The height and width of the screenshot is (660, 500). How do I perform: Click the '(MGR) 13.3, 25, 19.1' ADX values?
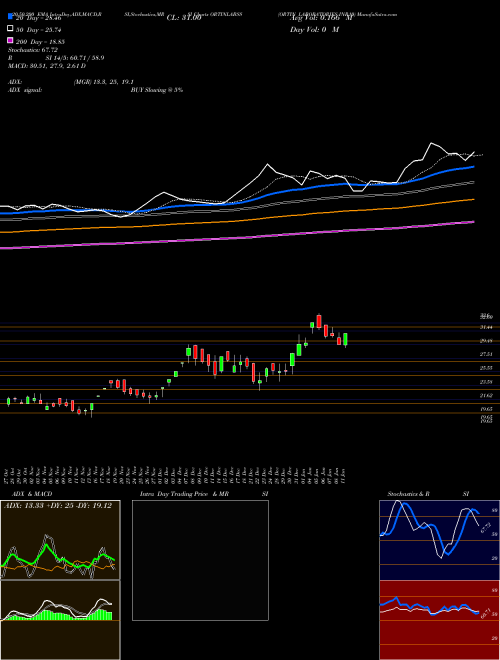pos(104,82)
